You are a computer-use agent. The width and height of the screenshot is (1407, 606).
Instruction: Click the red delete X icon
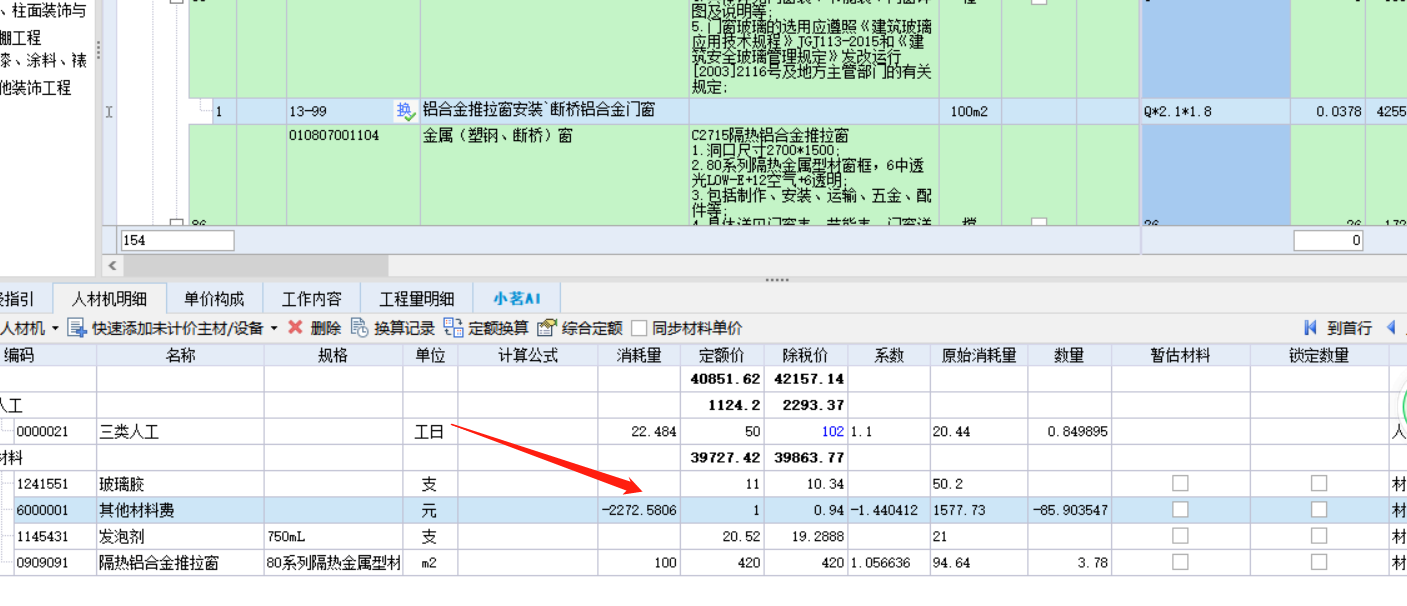click(295, 328)
